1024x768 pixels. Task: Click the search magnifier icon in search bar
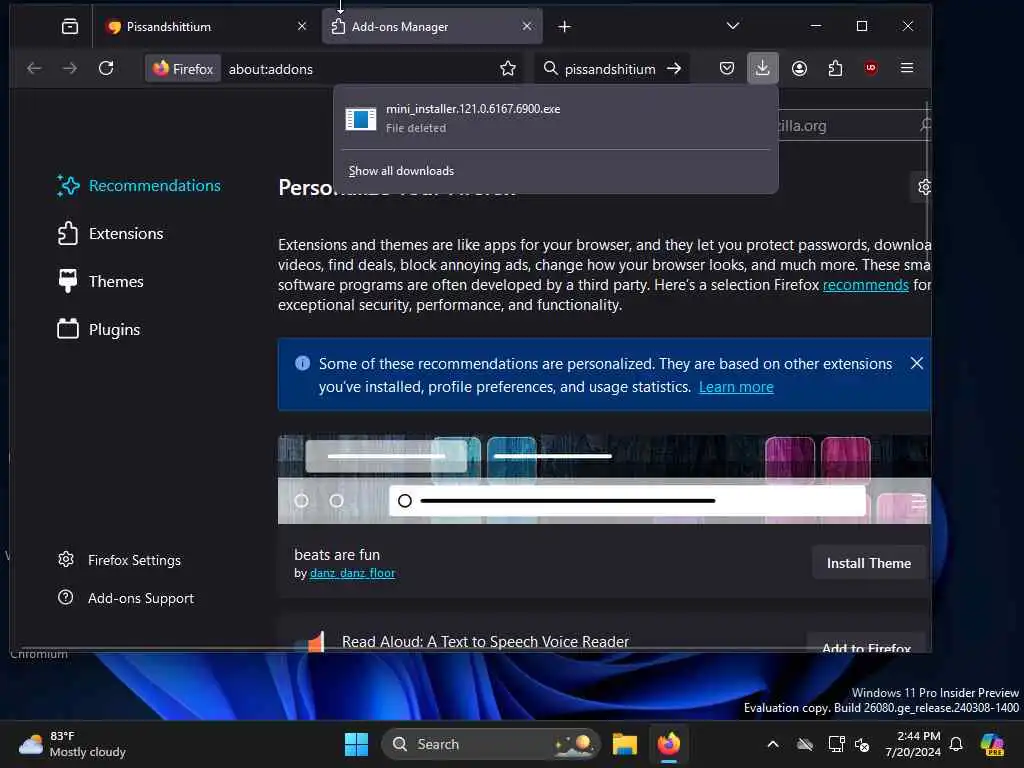point(551,69)
